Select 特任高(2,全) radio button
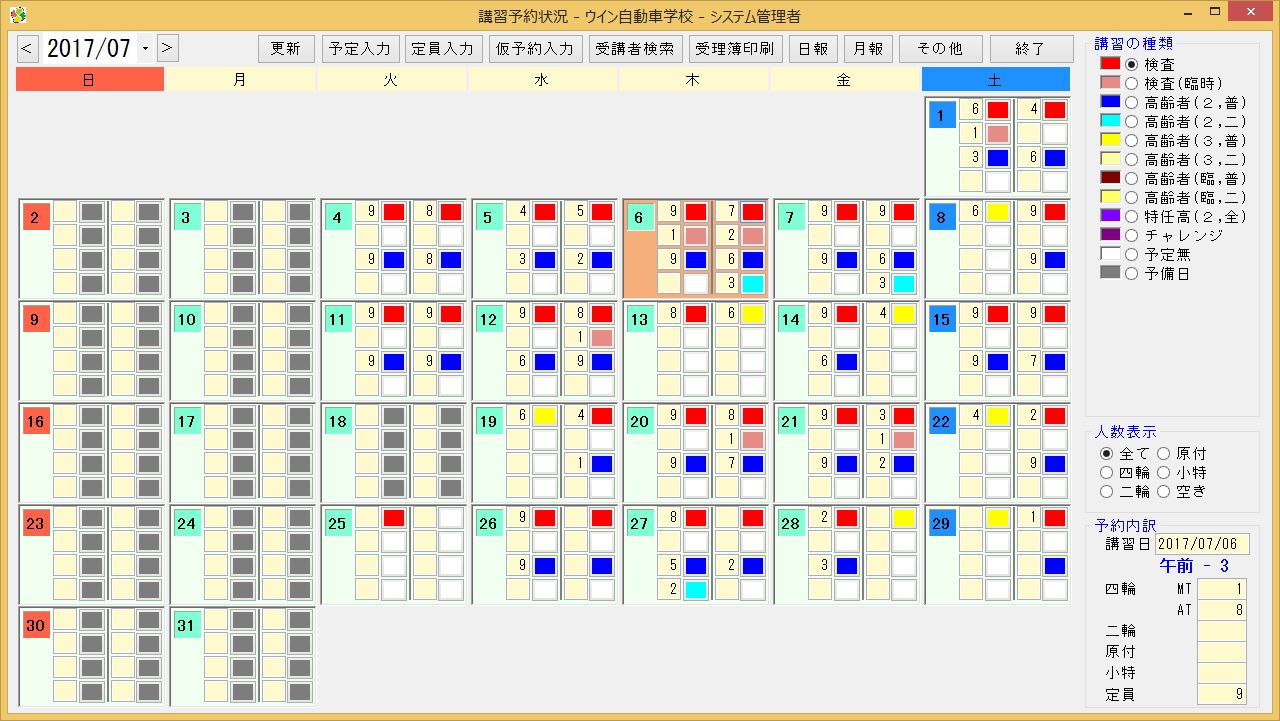The height and width of the screenshot is (721, 1280). (1132, 216)
